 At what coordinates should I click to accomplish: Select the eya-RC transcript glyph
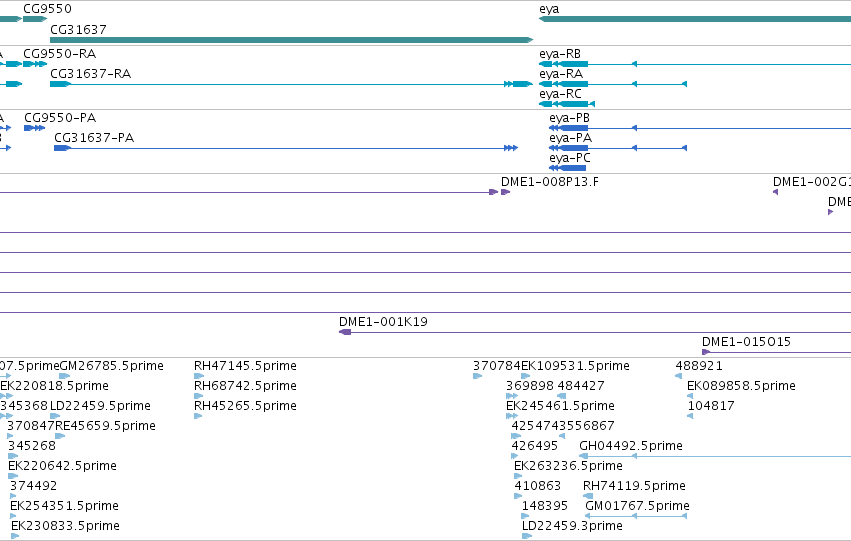point(567,104)
